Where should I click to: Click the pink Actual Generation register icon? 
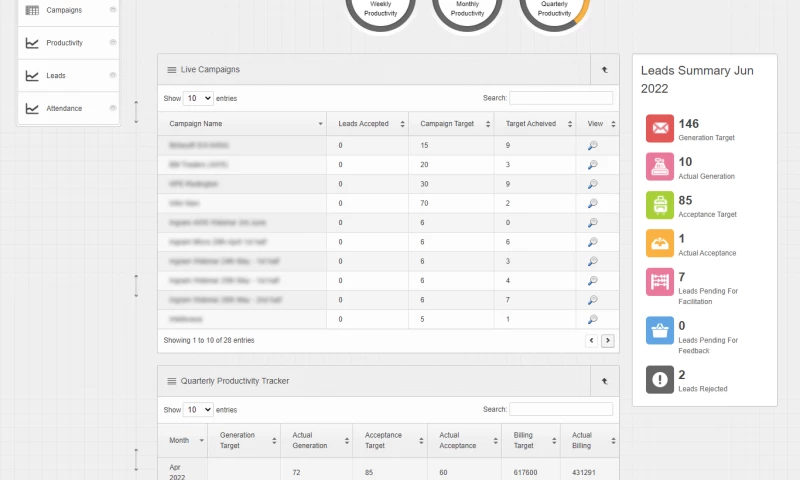660,167
